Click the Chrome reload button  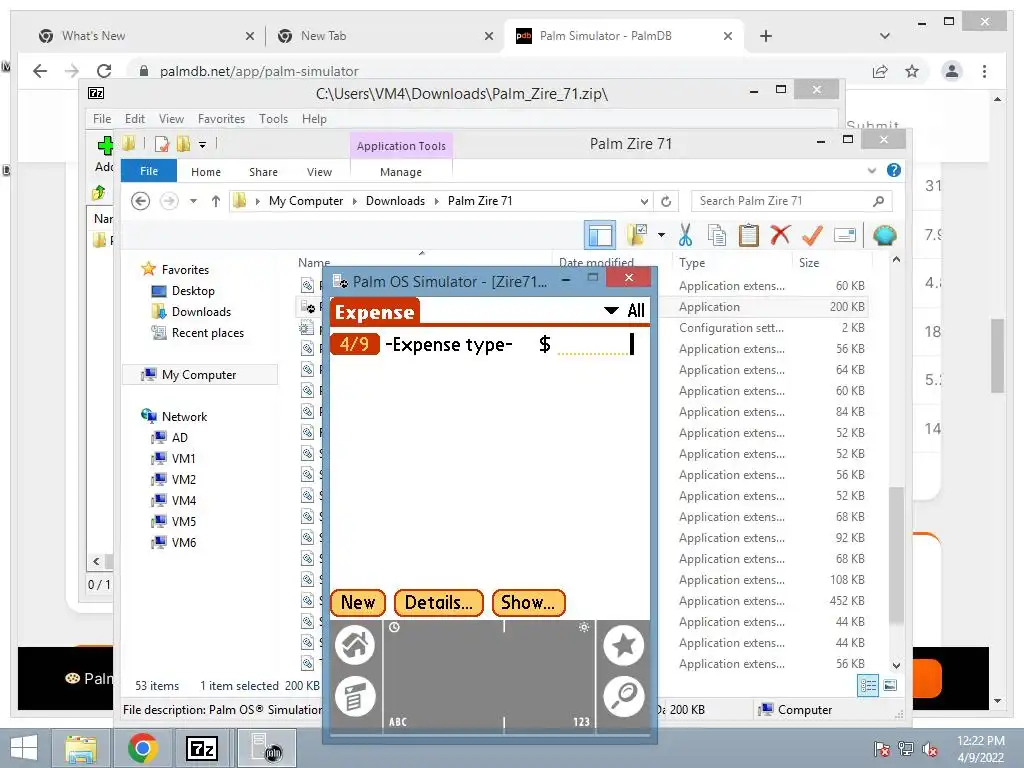104,71
